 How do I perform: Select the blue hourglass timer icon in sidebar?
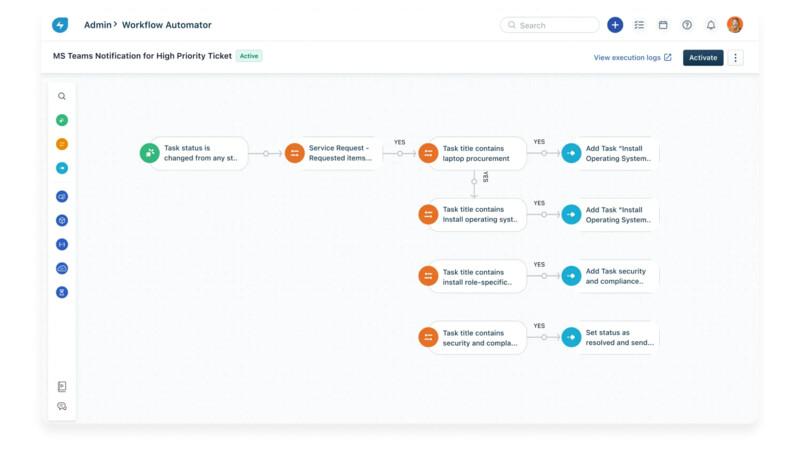[x=62, y=292]
